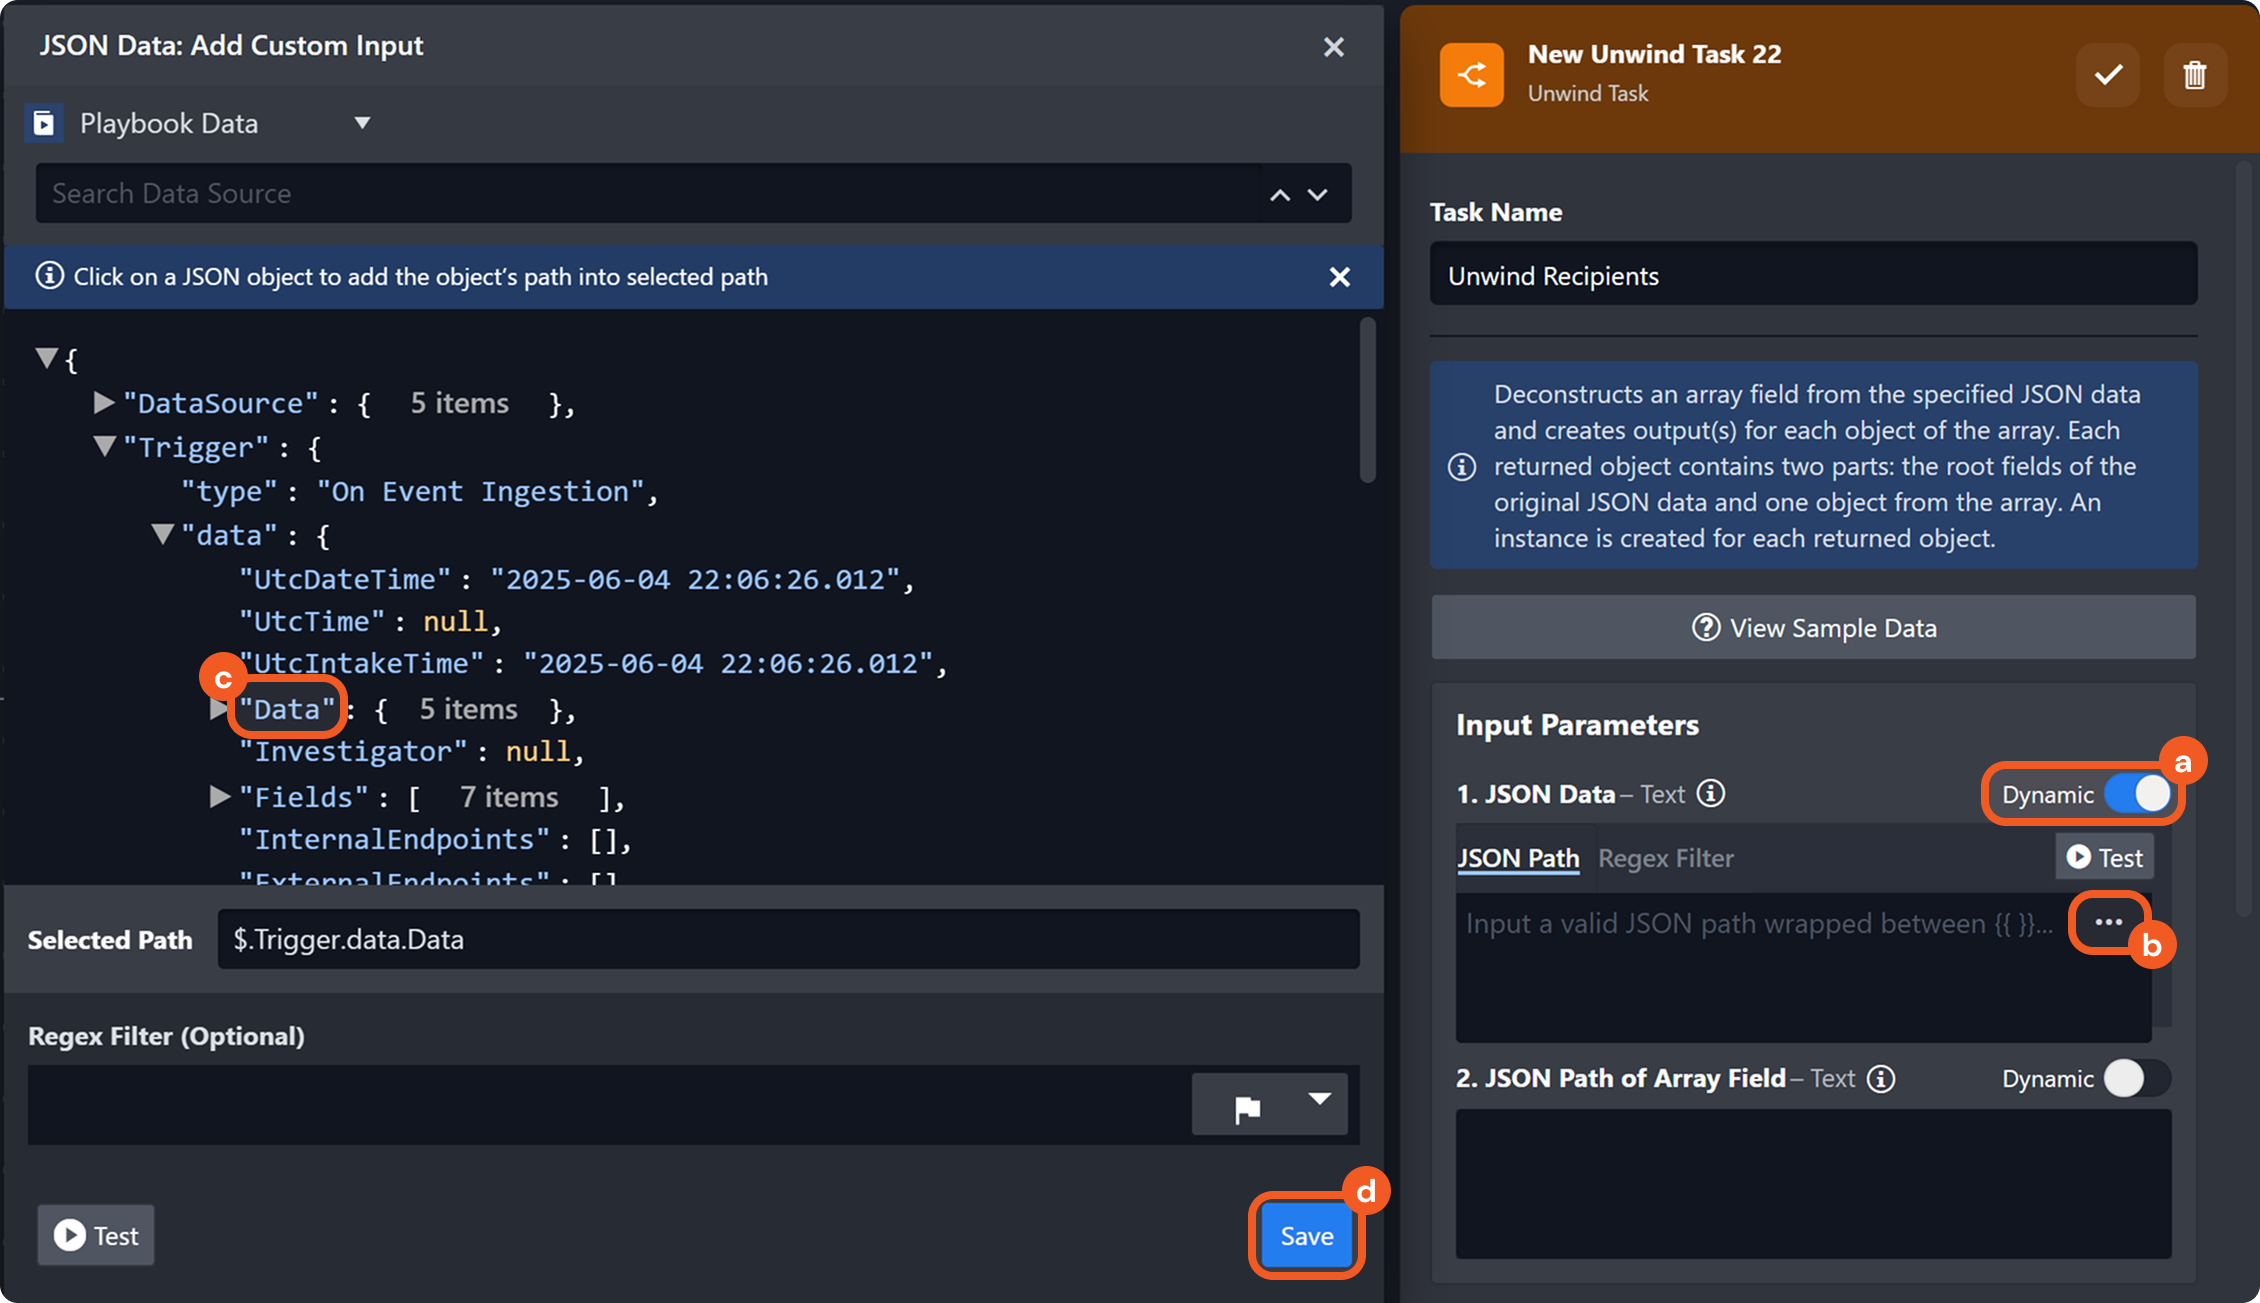
Task: Click the Search Data Source input field
Action: point(640,194)
